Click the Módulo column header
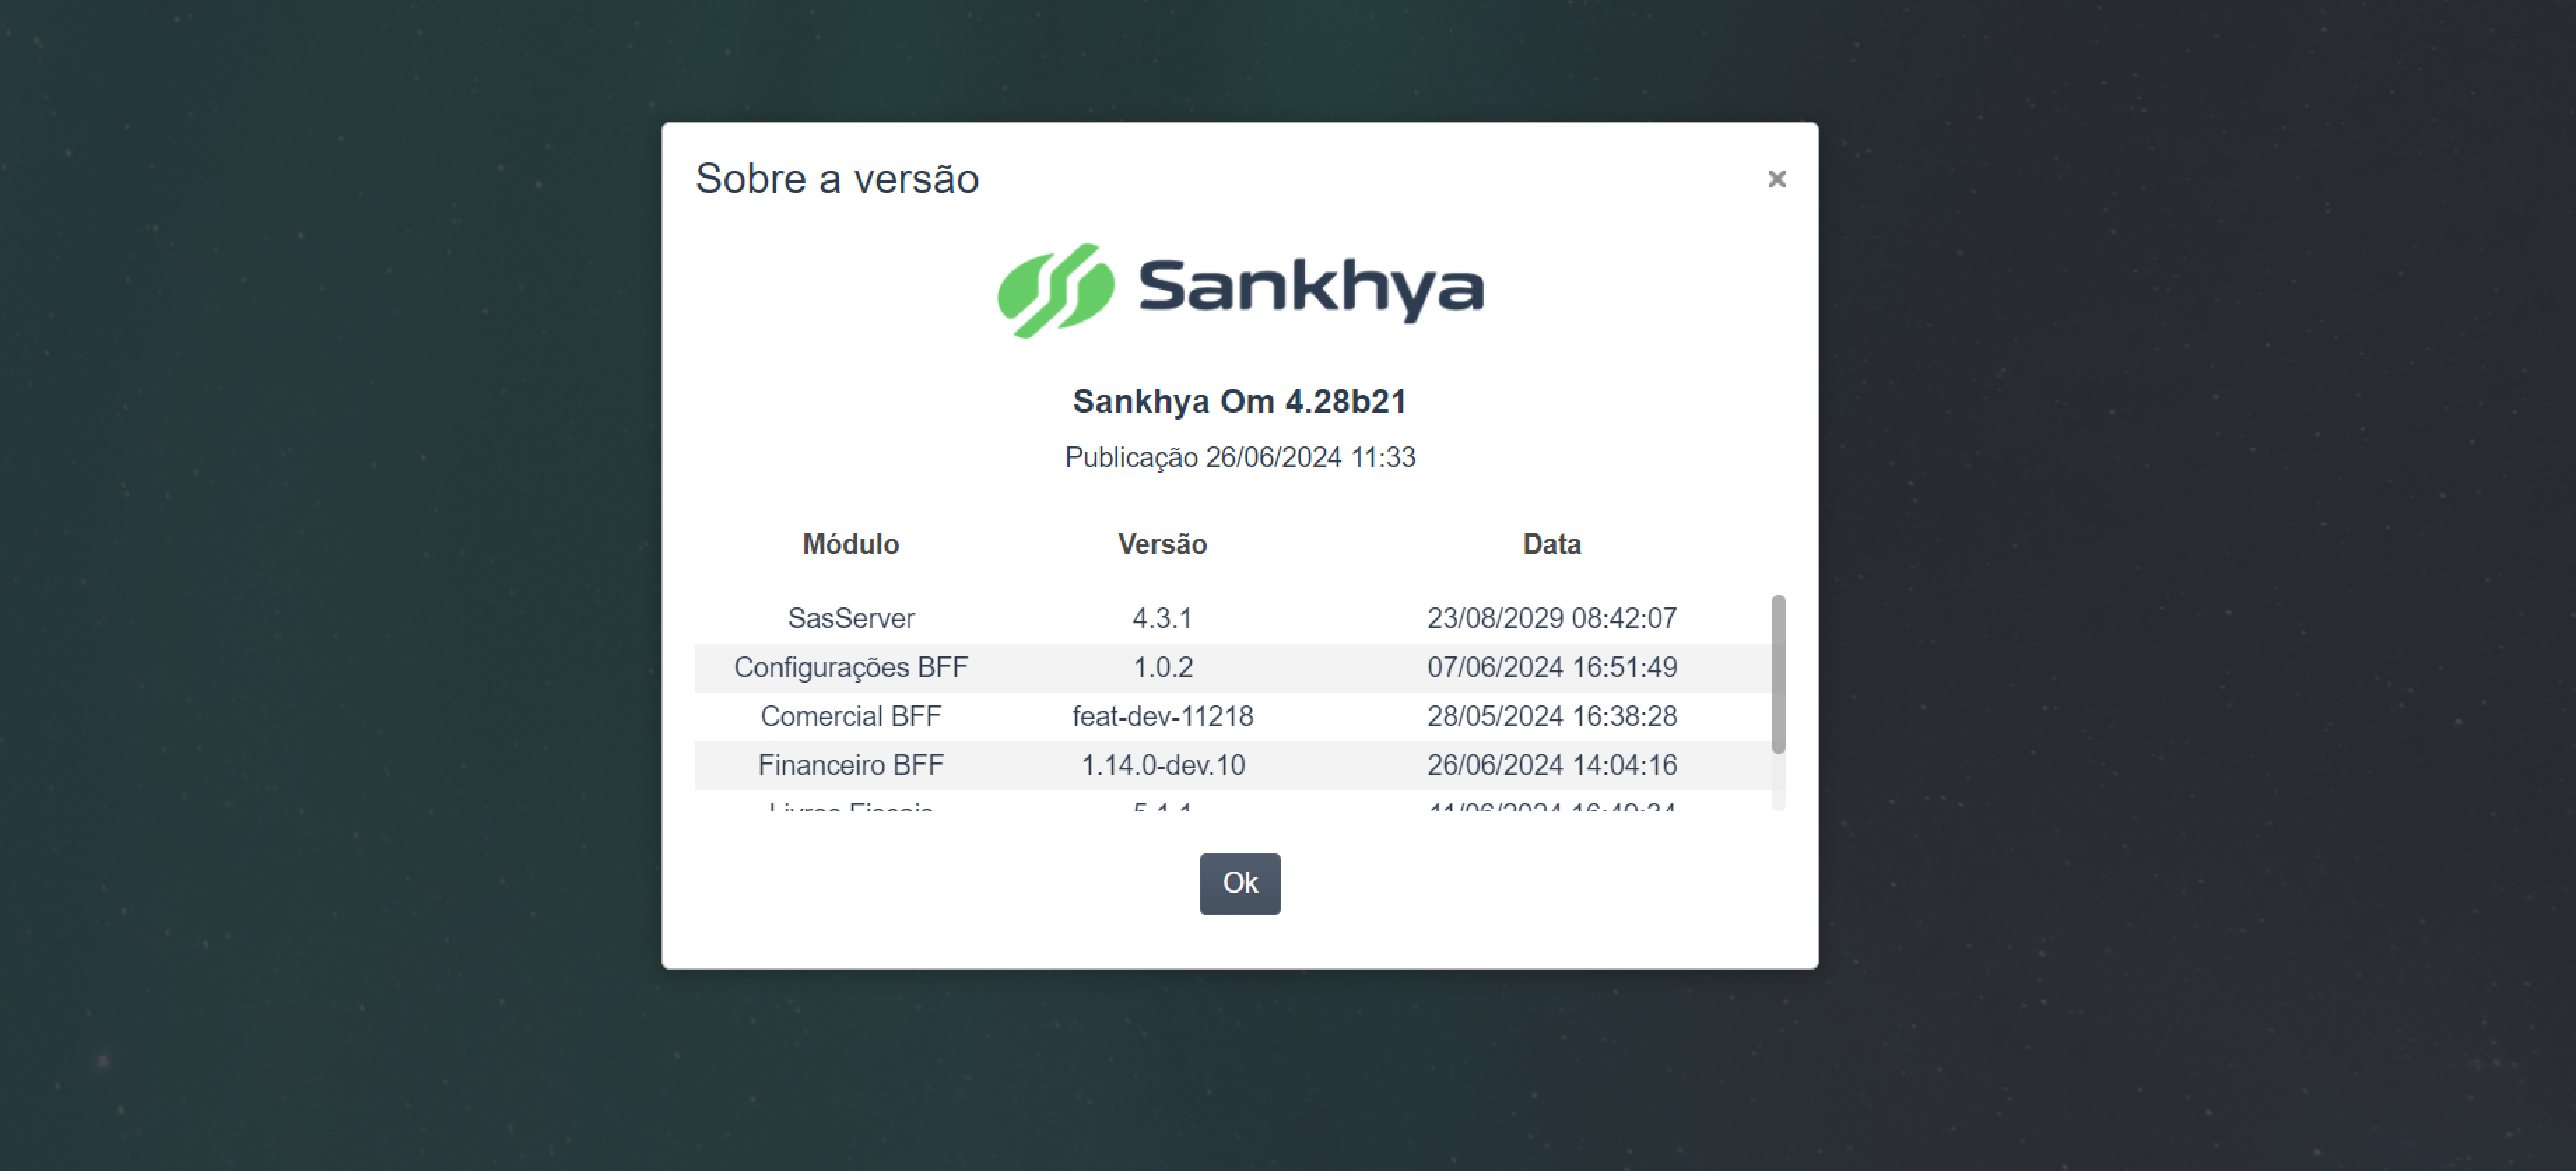 point(851,543)
